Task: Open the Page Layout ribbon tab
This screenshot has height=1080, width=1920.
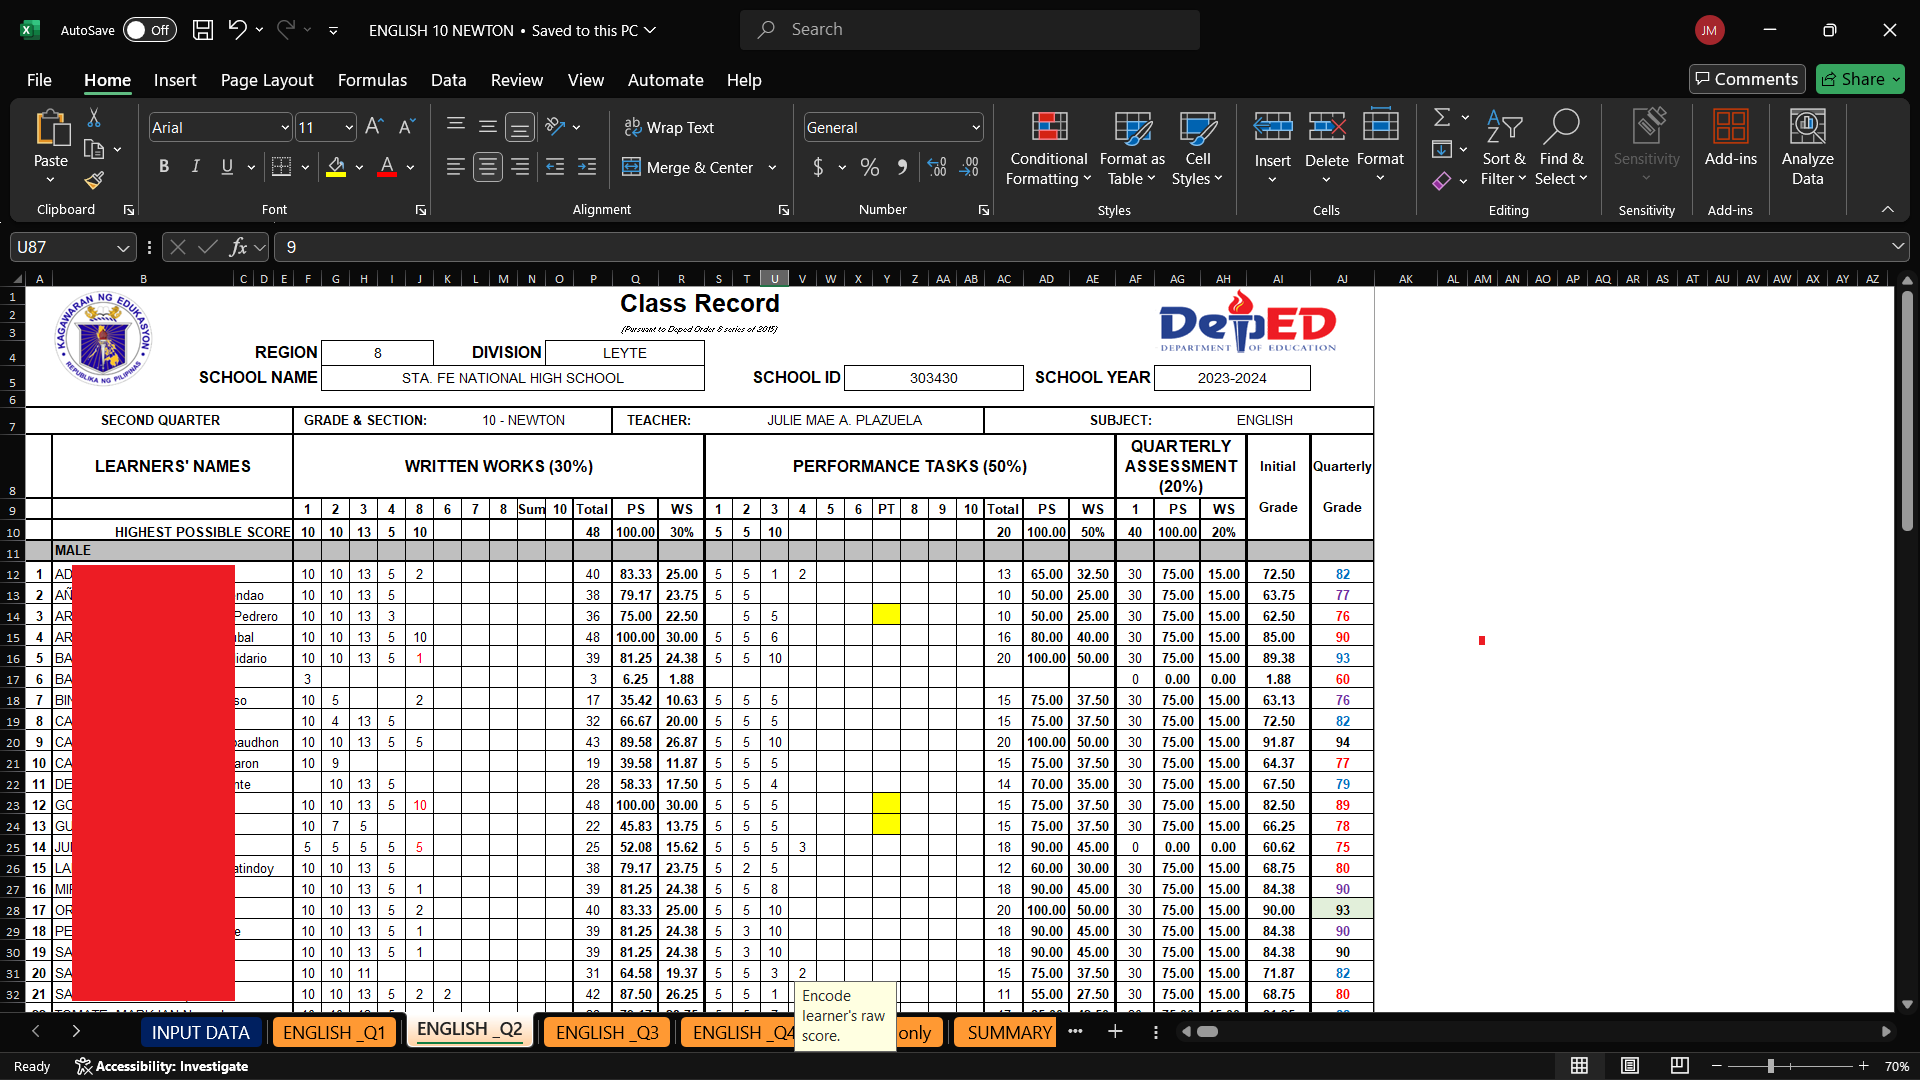Action: point(267,80)
